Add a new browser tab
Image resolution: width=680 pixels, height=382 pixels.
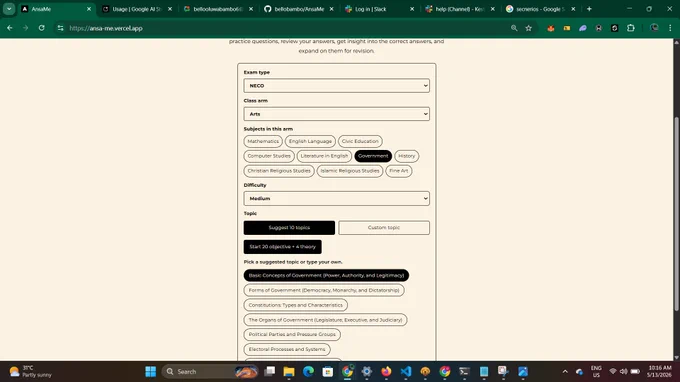tap(589, 9)
